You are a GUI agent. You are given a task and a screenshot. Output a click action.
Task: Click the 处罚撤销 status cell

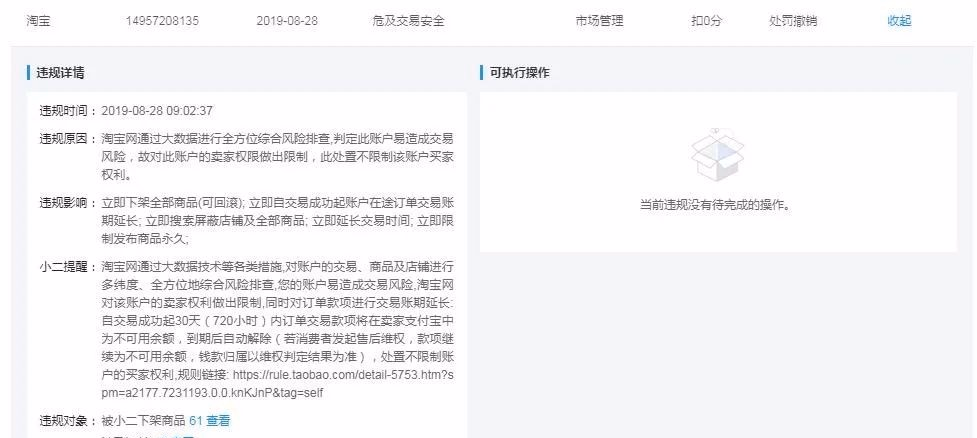(793, 21)
